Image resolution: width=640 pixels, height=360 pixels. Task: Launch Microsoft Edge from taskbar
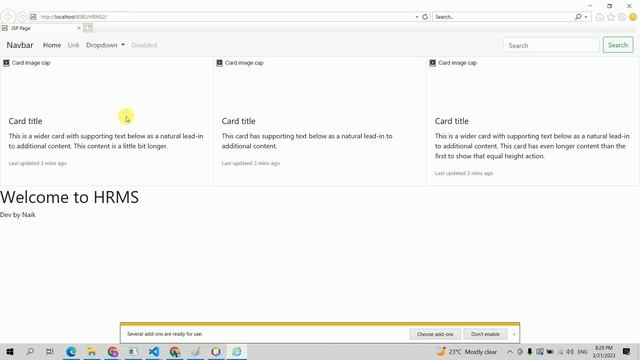[x=71, y=351]
